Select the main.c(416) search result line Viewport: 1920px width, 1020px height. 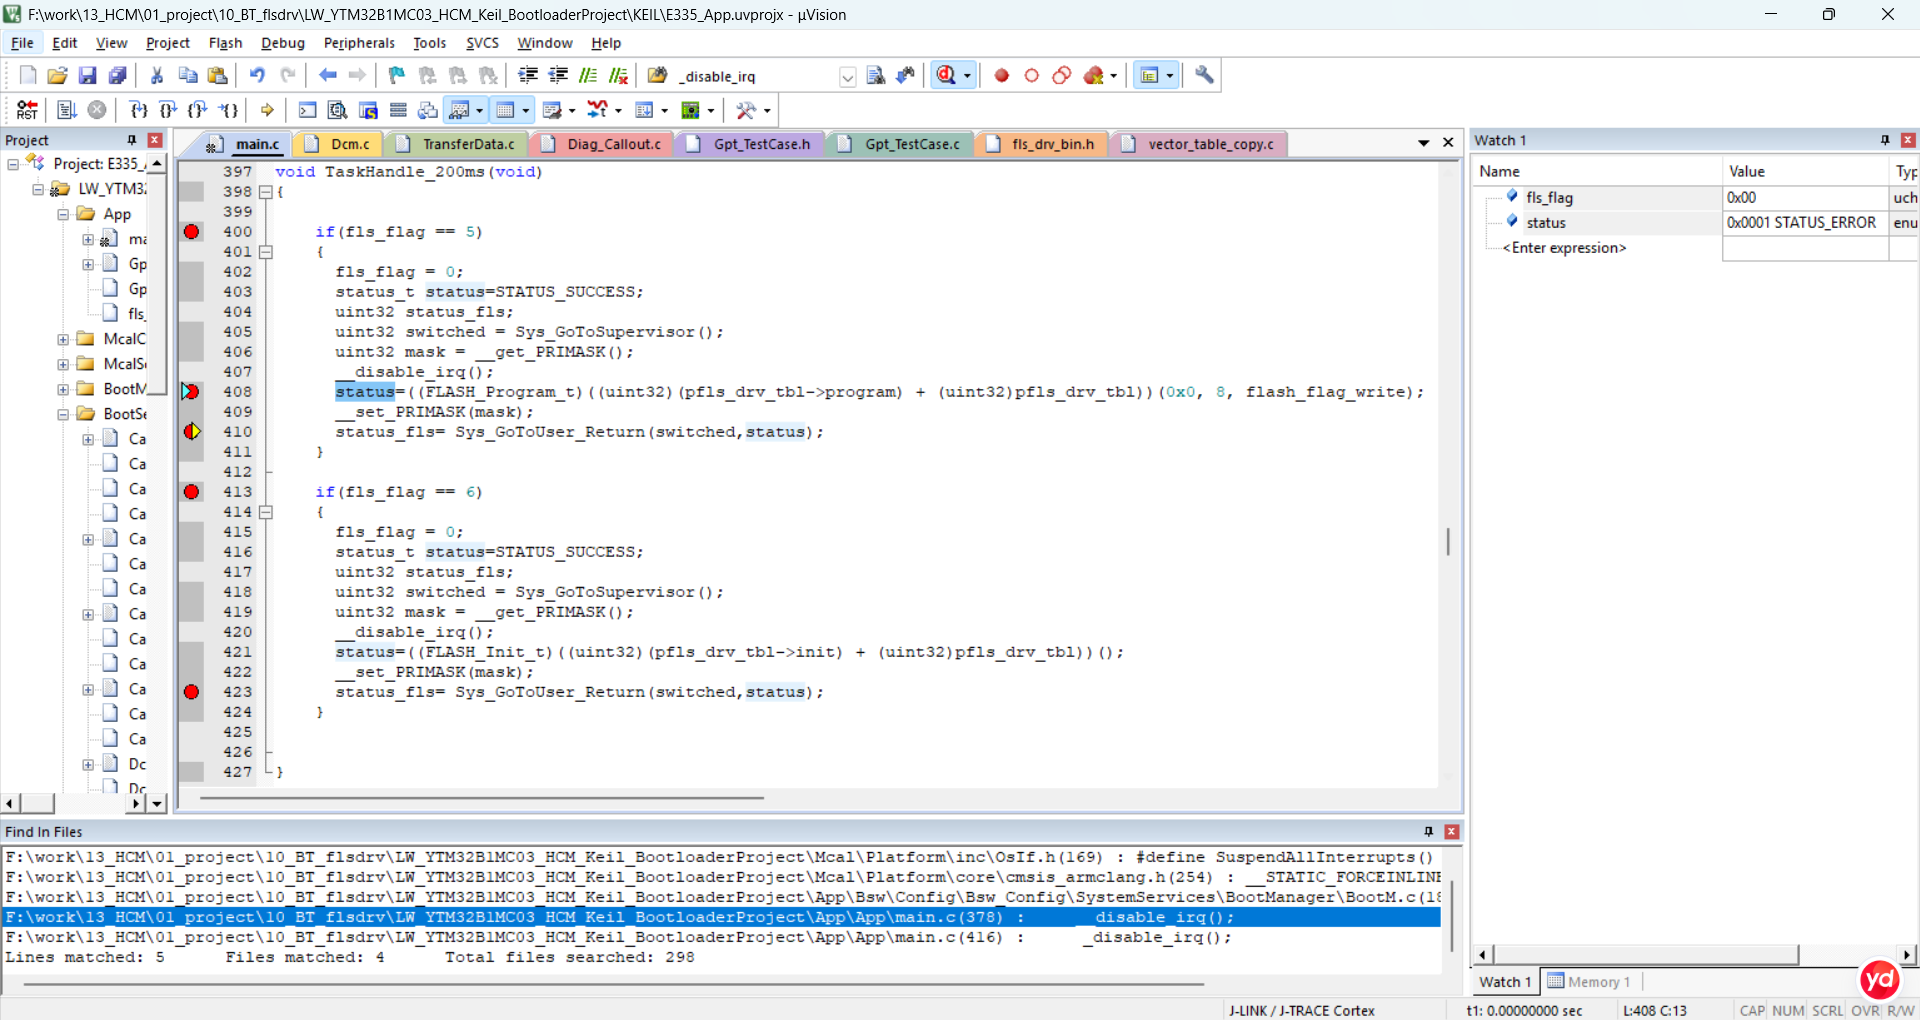click(x=722, y=937)
